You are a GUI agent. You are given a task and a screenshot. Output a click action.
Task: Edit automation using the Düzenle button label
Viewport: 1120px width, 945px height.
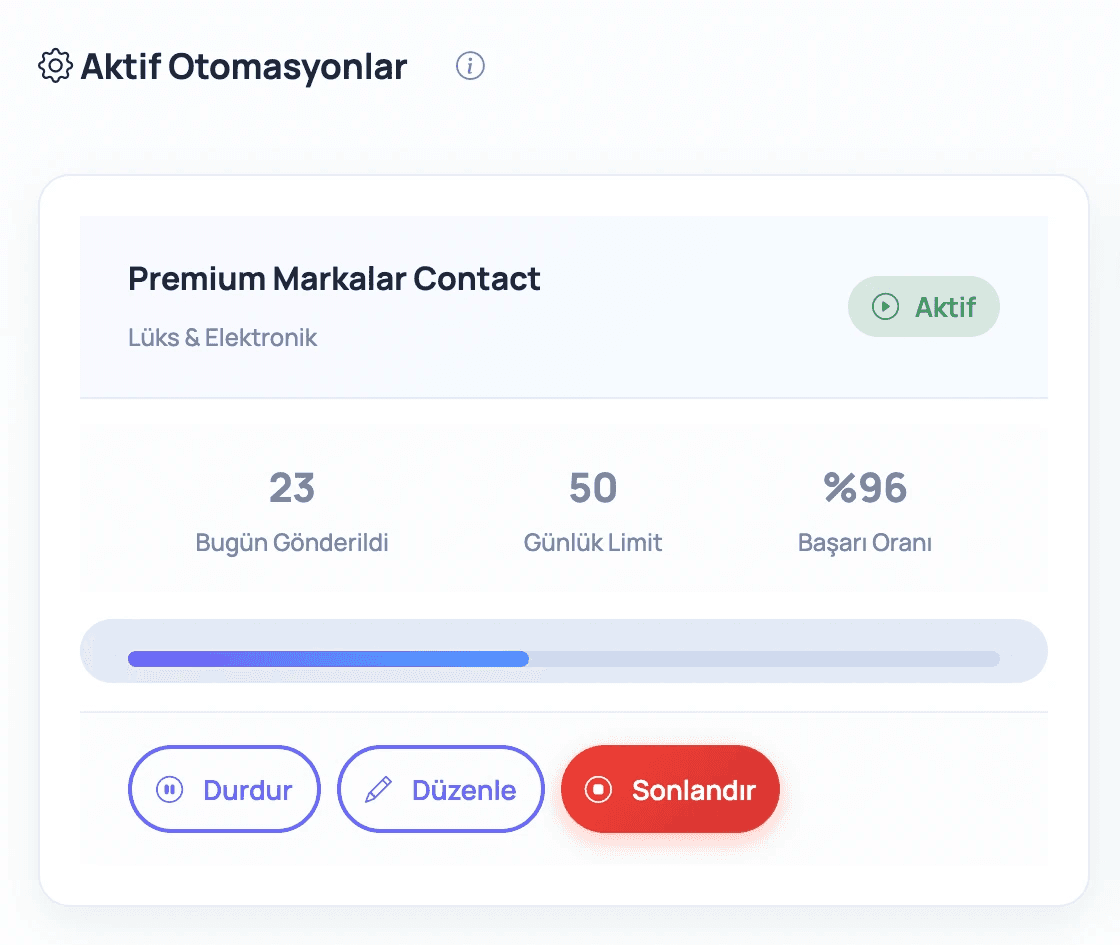point(464,790)
